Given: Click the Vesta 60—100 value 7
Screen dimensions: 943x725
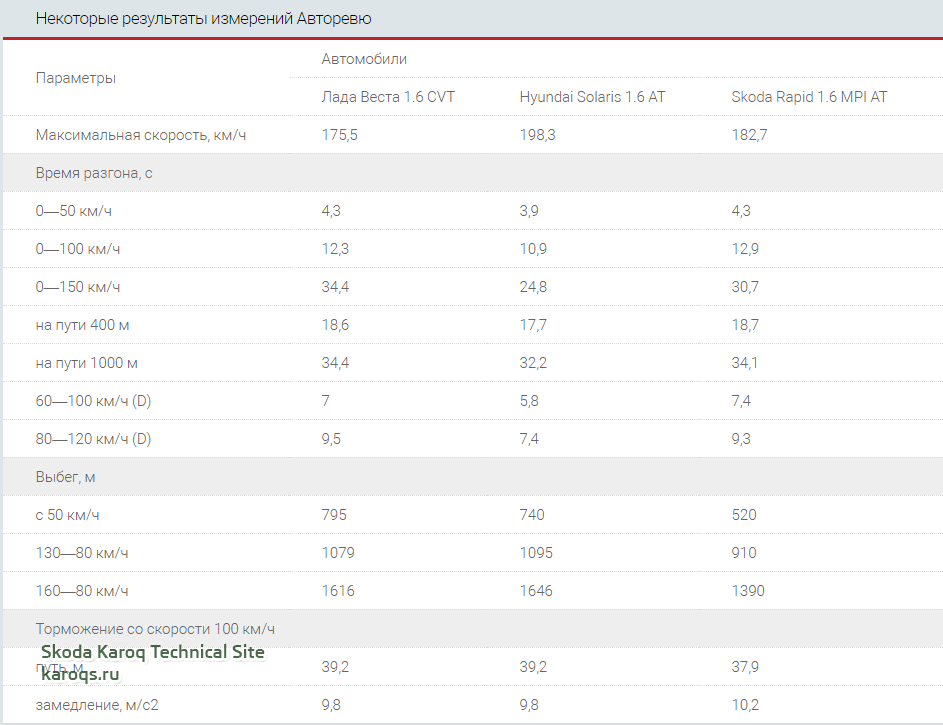Looking at the screenshot, I should [x=325, y=401].
